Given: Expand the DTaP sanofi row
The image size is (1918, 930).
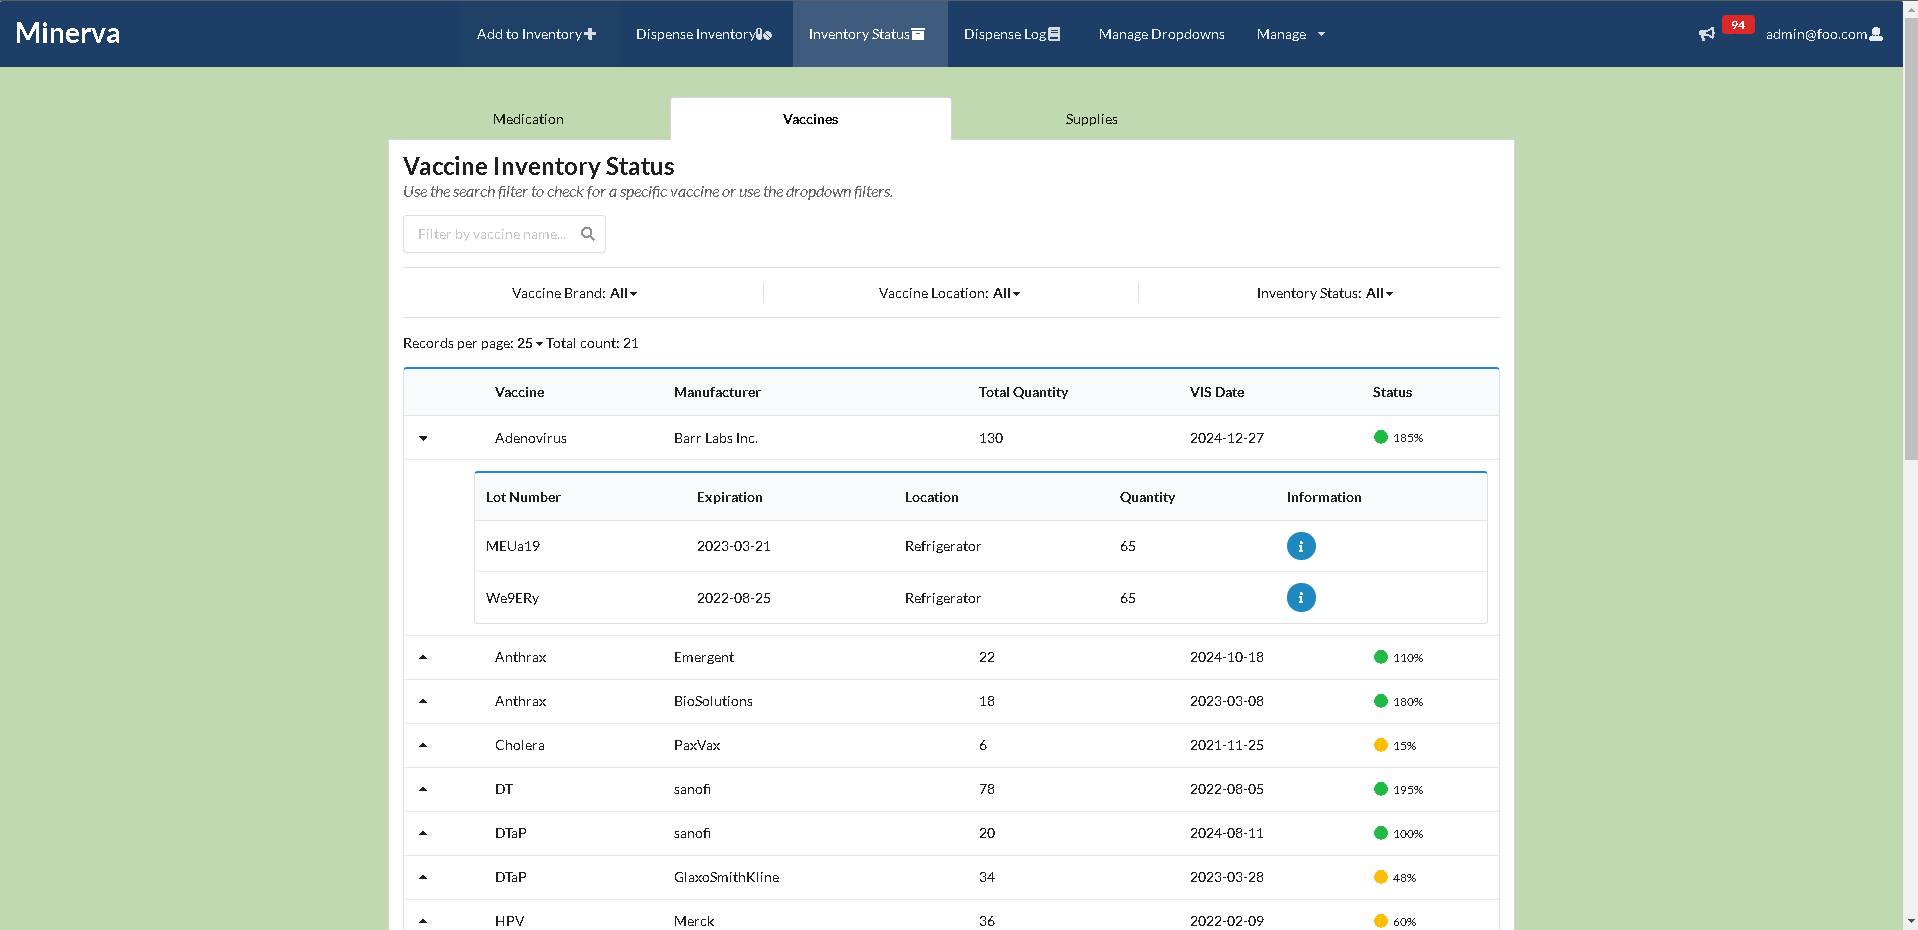Looking at the screenshot, I should [x=423, y=833].
